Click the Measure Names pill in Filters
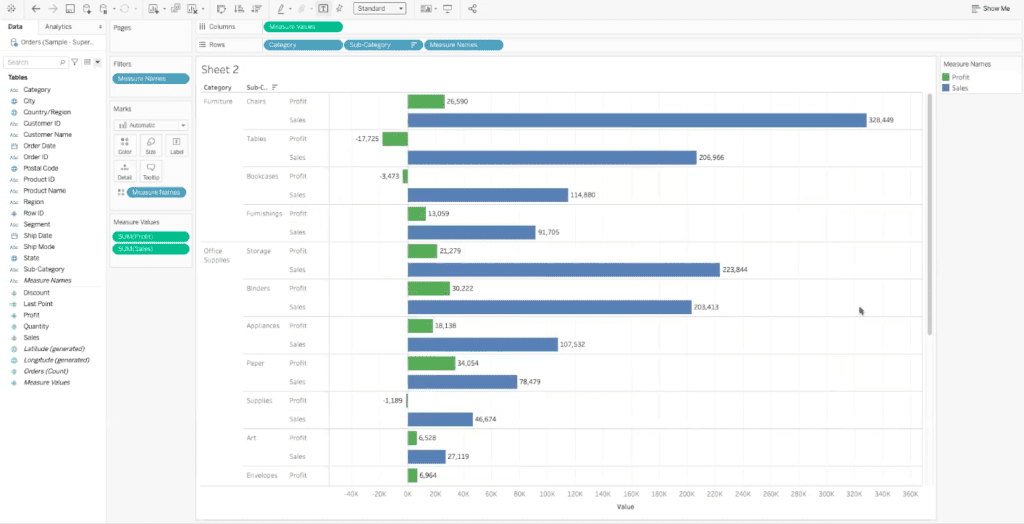Image resolution: width=1024 pixels, height=524 pixels. coord(151,78)
